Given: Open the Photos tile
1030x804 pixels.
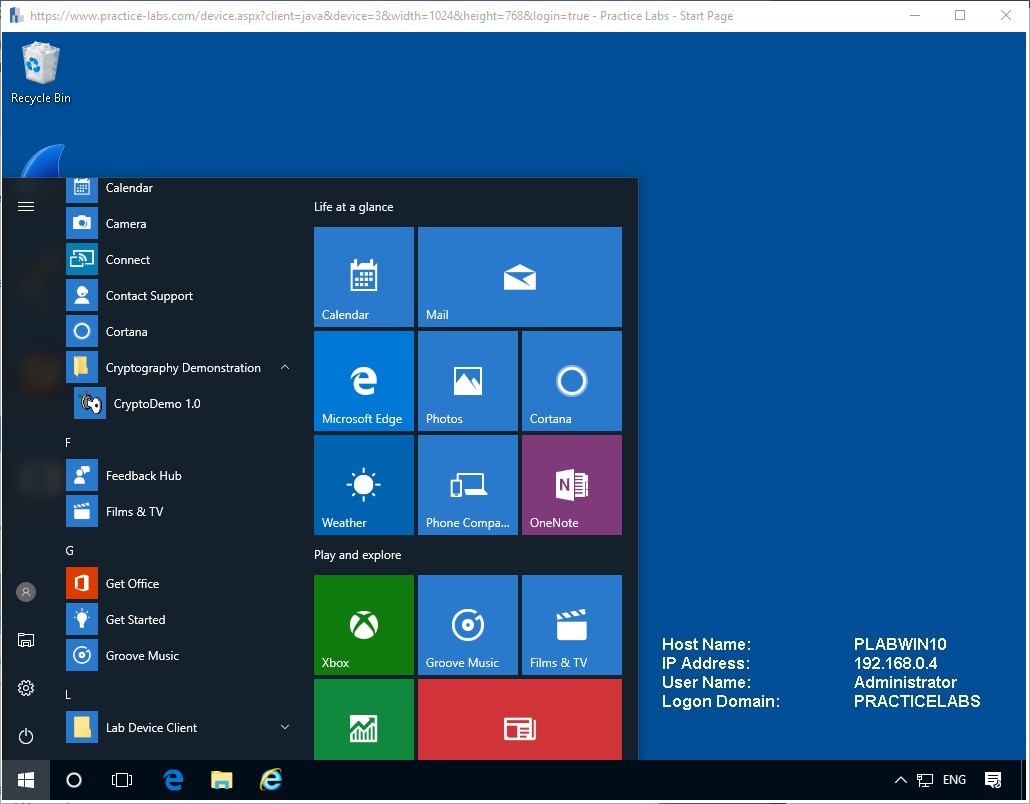Looking at the screenshot, I should tap(467, 380).
